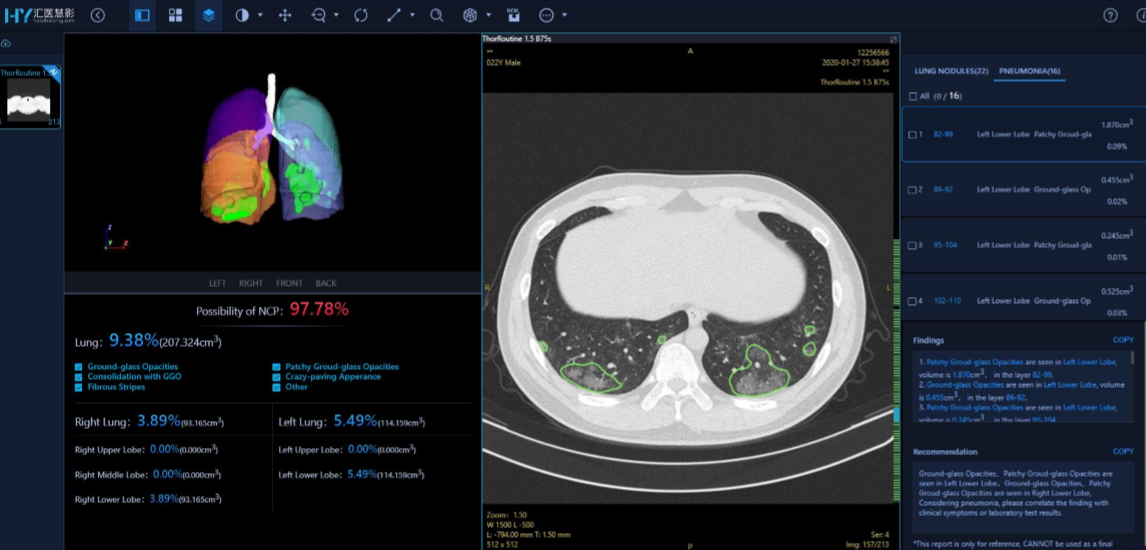The image size is (1146, 550).
Task: Select the ThorRoutine series thumbnail
Action: pyautogui.click(x=29, y=98)
